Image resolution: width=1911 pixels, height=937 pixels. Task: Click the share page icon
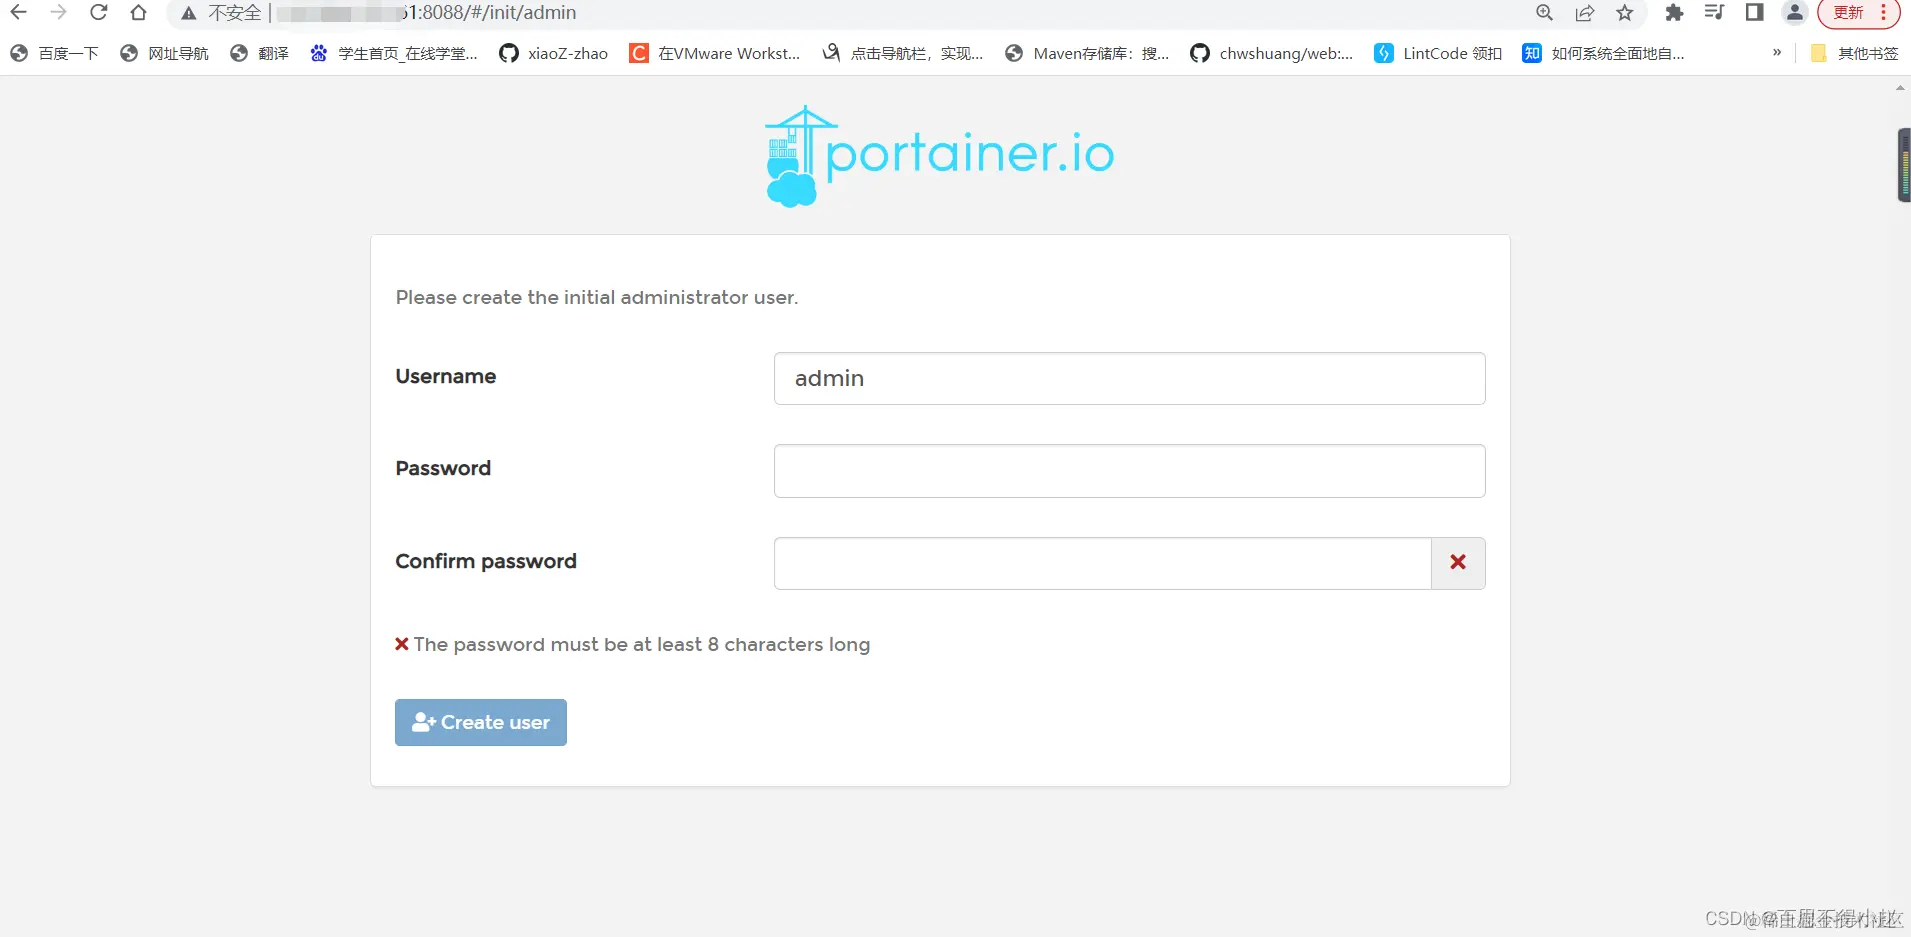pyautogui.click(x=1585, y=13)
